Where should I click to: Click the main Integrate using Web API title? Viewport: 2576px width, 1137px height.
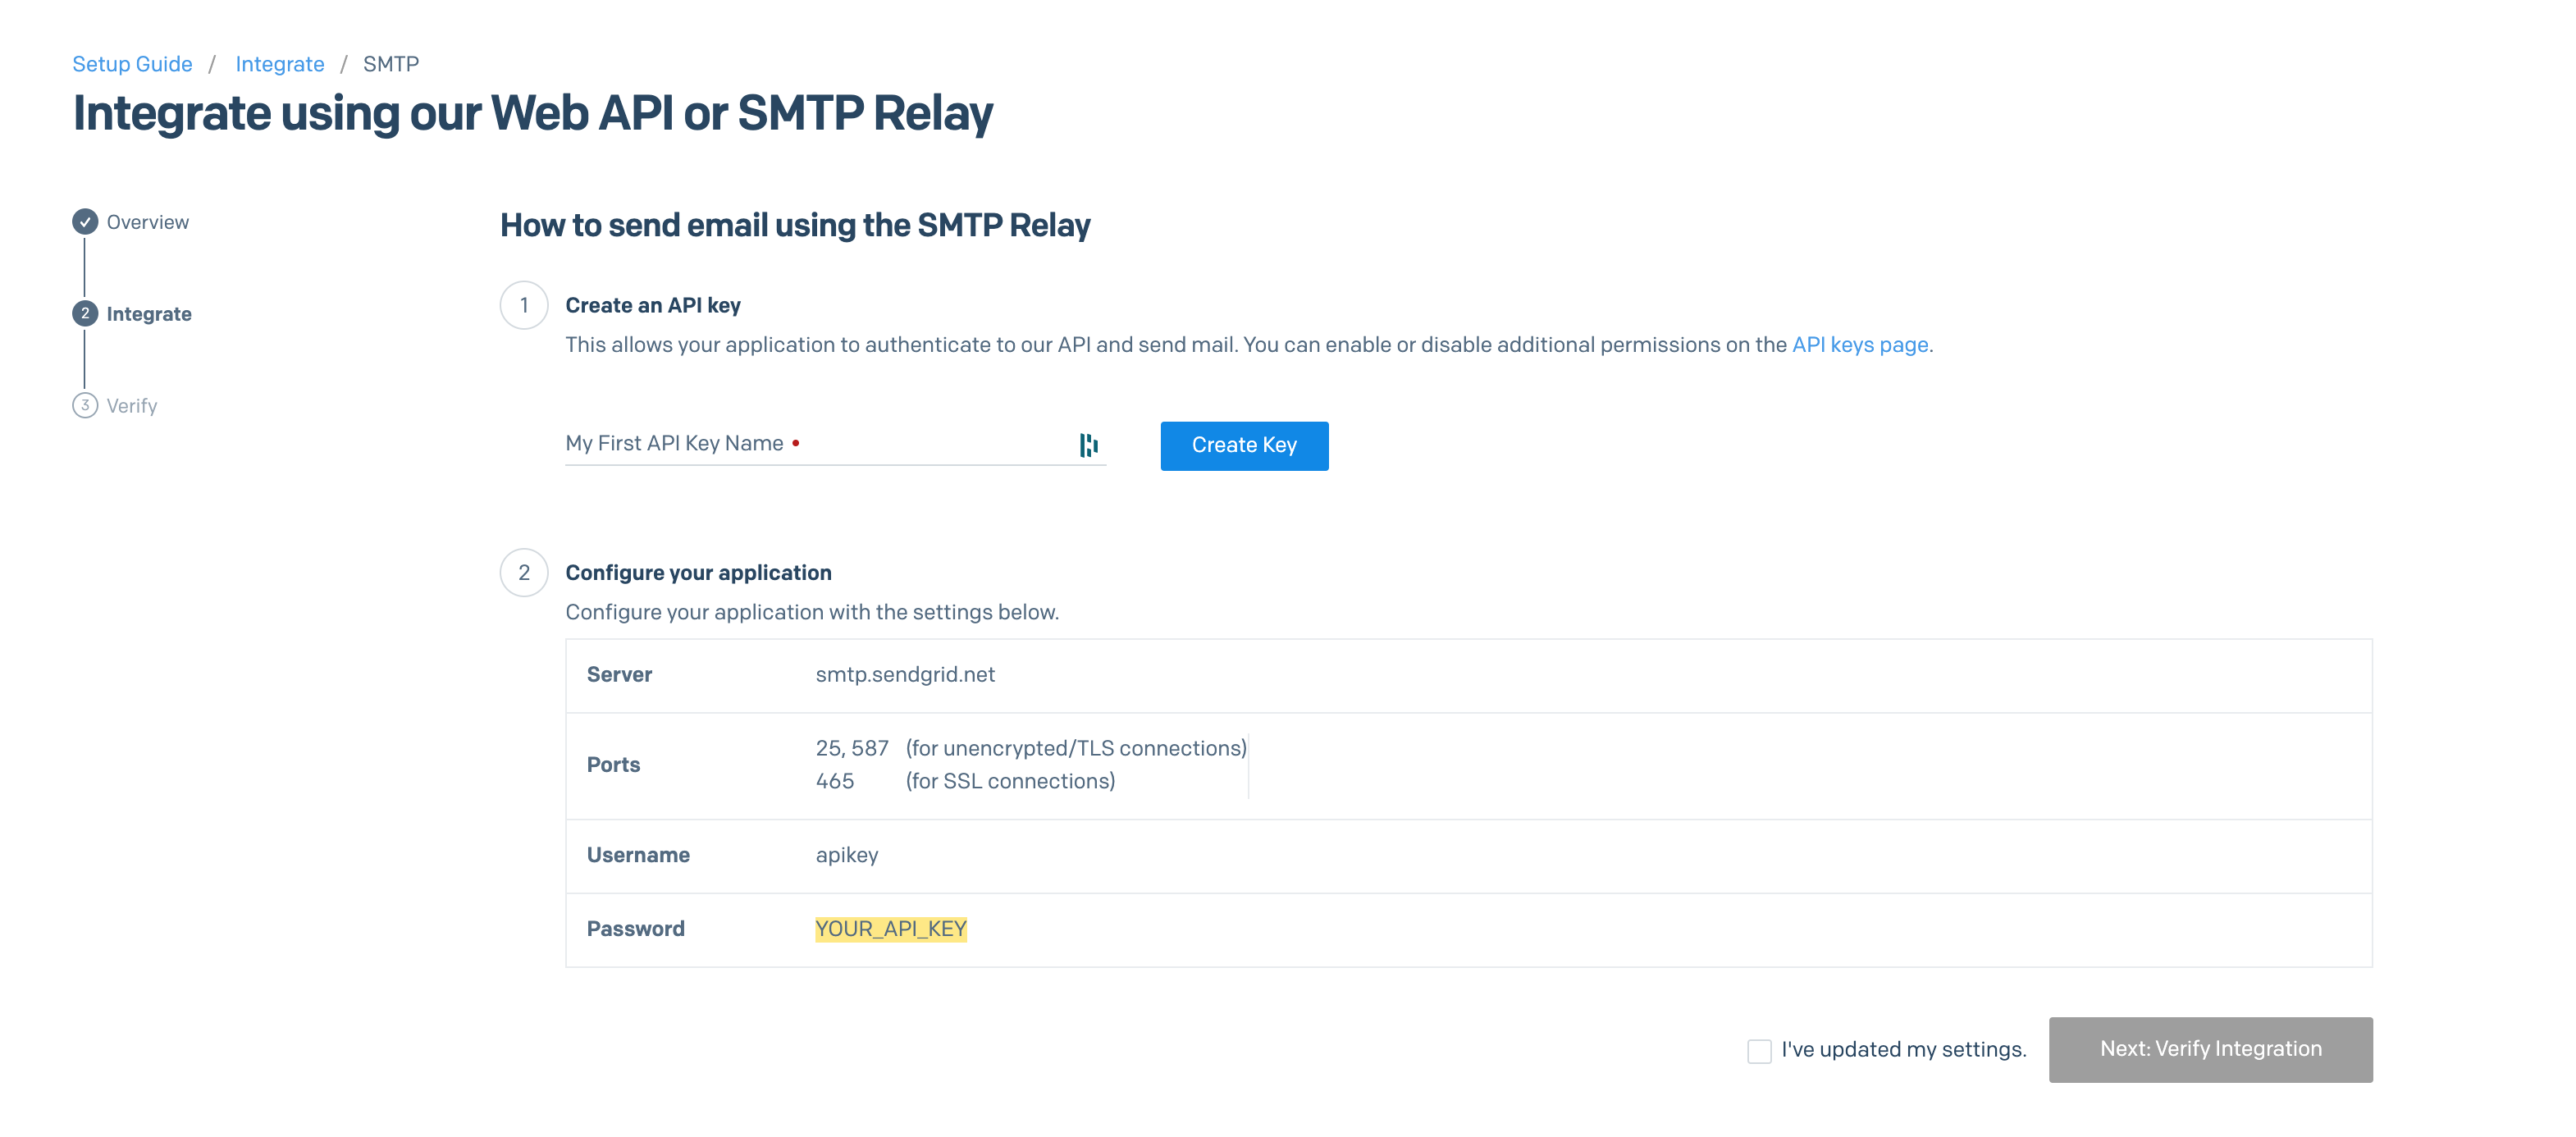click(533, 113)
